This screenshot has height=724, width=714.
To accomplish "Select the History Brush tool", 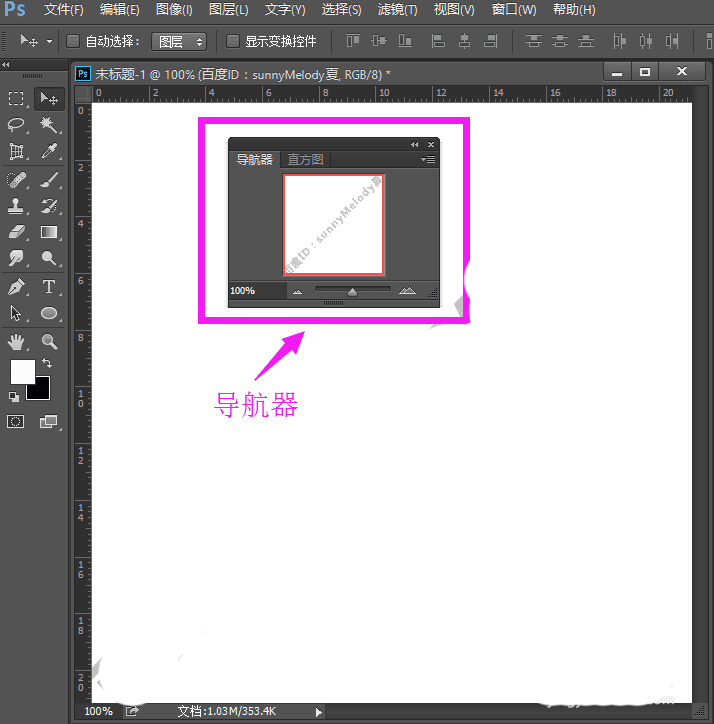I will (x=49, y=206).
